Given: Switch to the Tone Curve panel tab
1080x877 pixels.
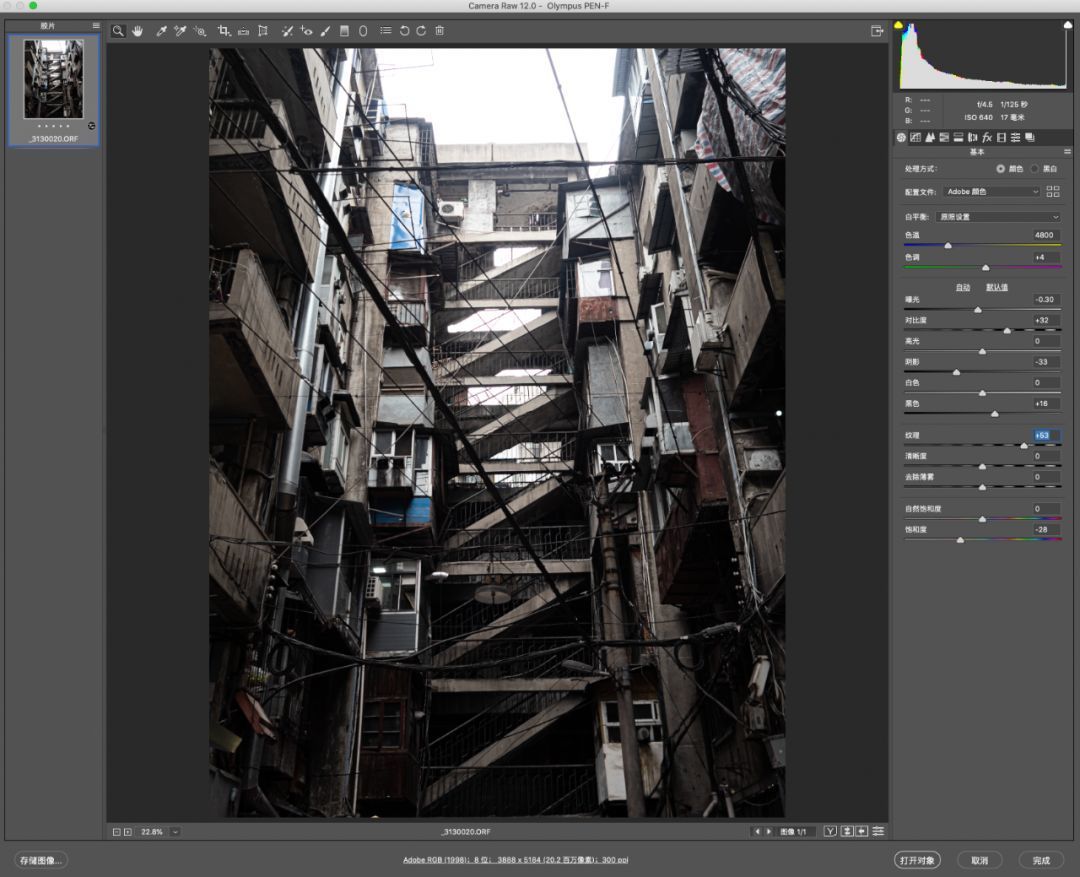Looking at the screenshot, I should click(915, 137).
